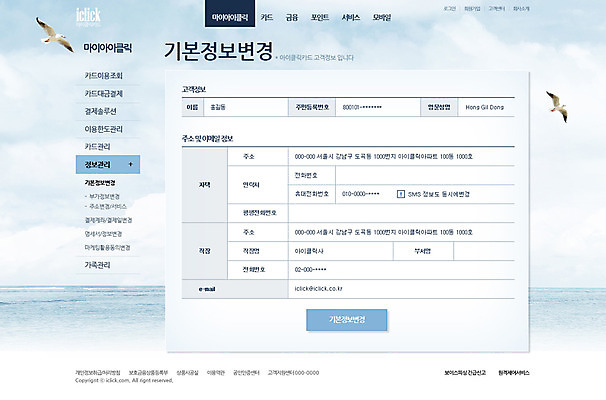
Task: Open 결제계좌/결제일변경 submenu item
Action: pos(108,220)
